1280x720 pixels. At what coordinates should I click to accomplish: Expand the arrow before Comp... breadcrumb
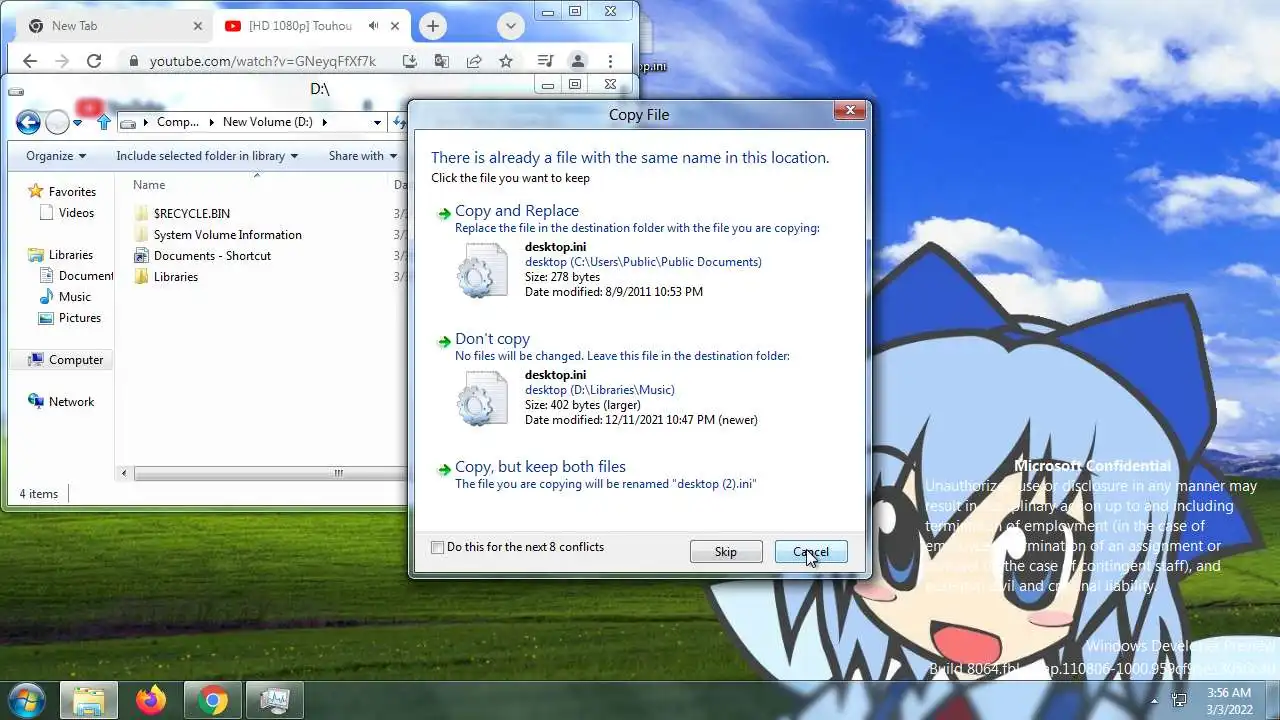(x=146, y=122)
